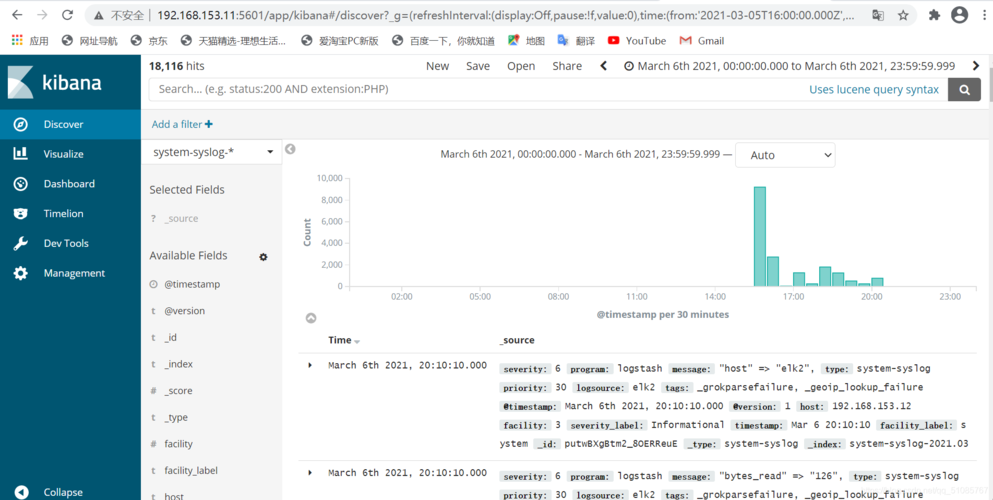Viewport: 993px width, 500px height.
Task: Open the browser extensions puzzle icon
Action: pyautogui.click(x=934, y=15)
